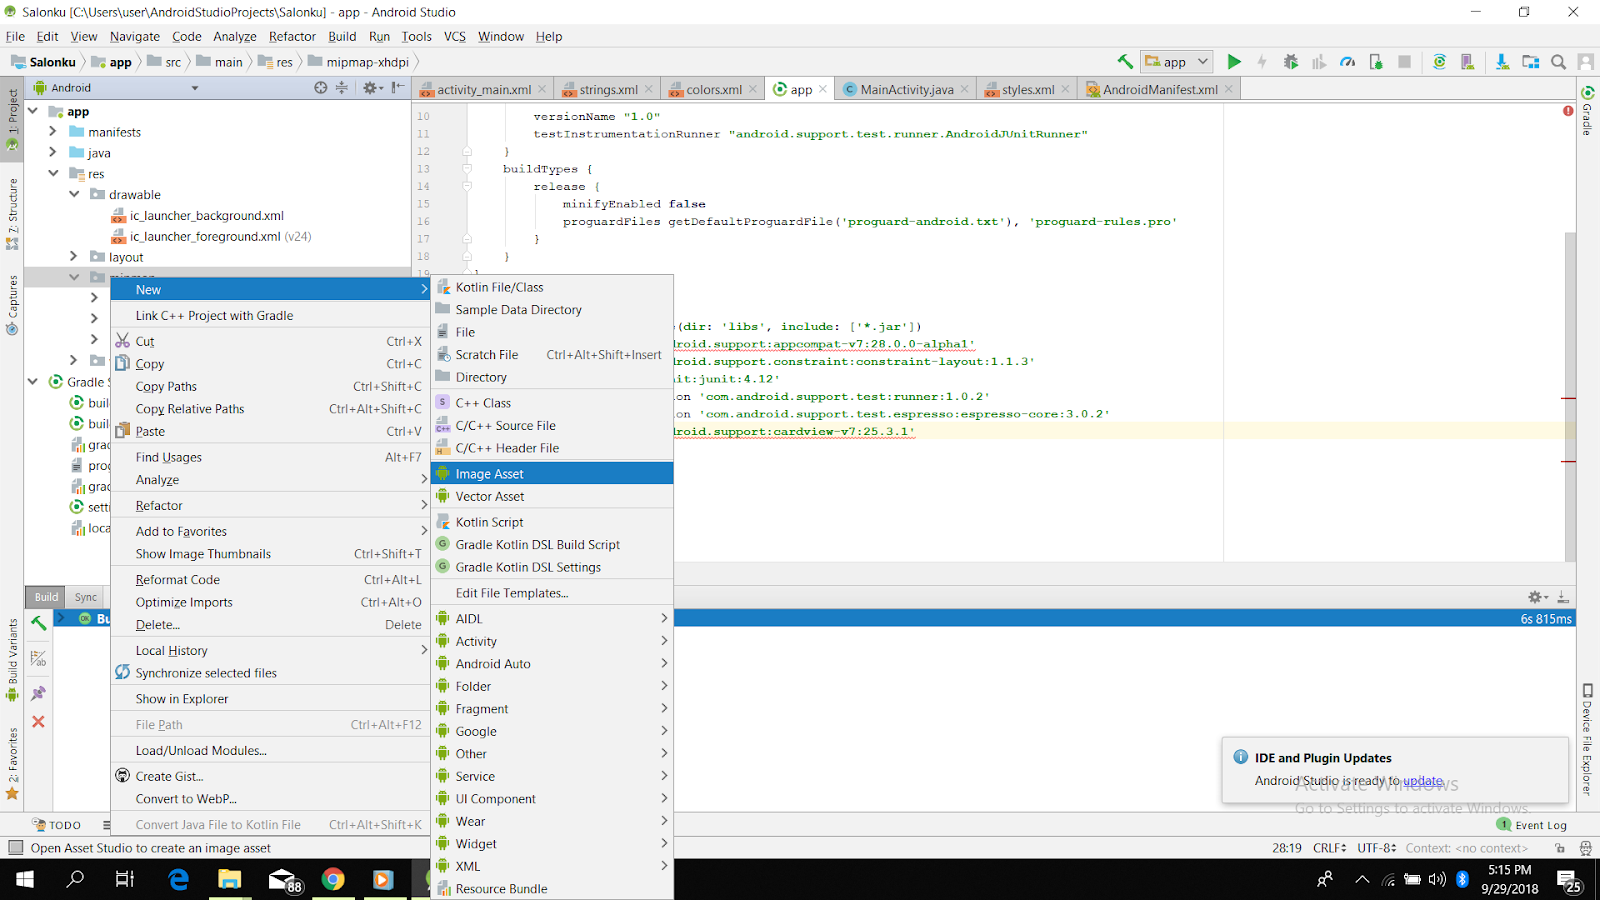The width and height of the screenshot is (1600, 900).
Task: Sync project with Gradle files
Action: [1440, 61]
